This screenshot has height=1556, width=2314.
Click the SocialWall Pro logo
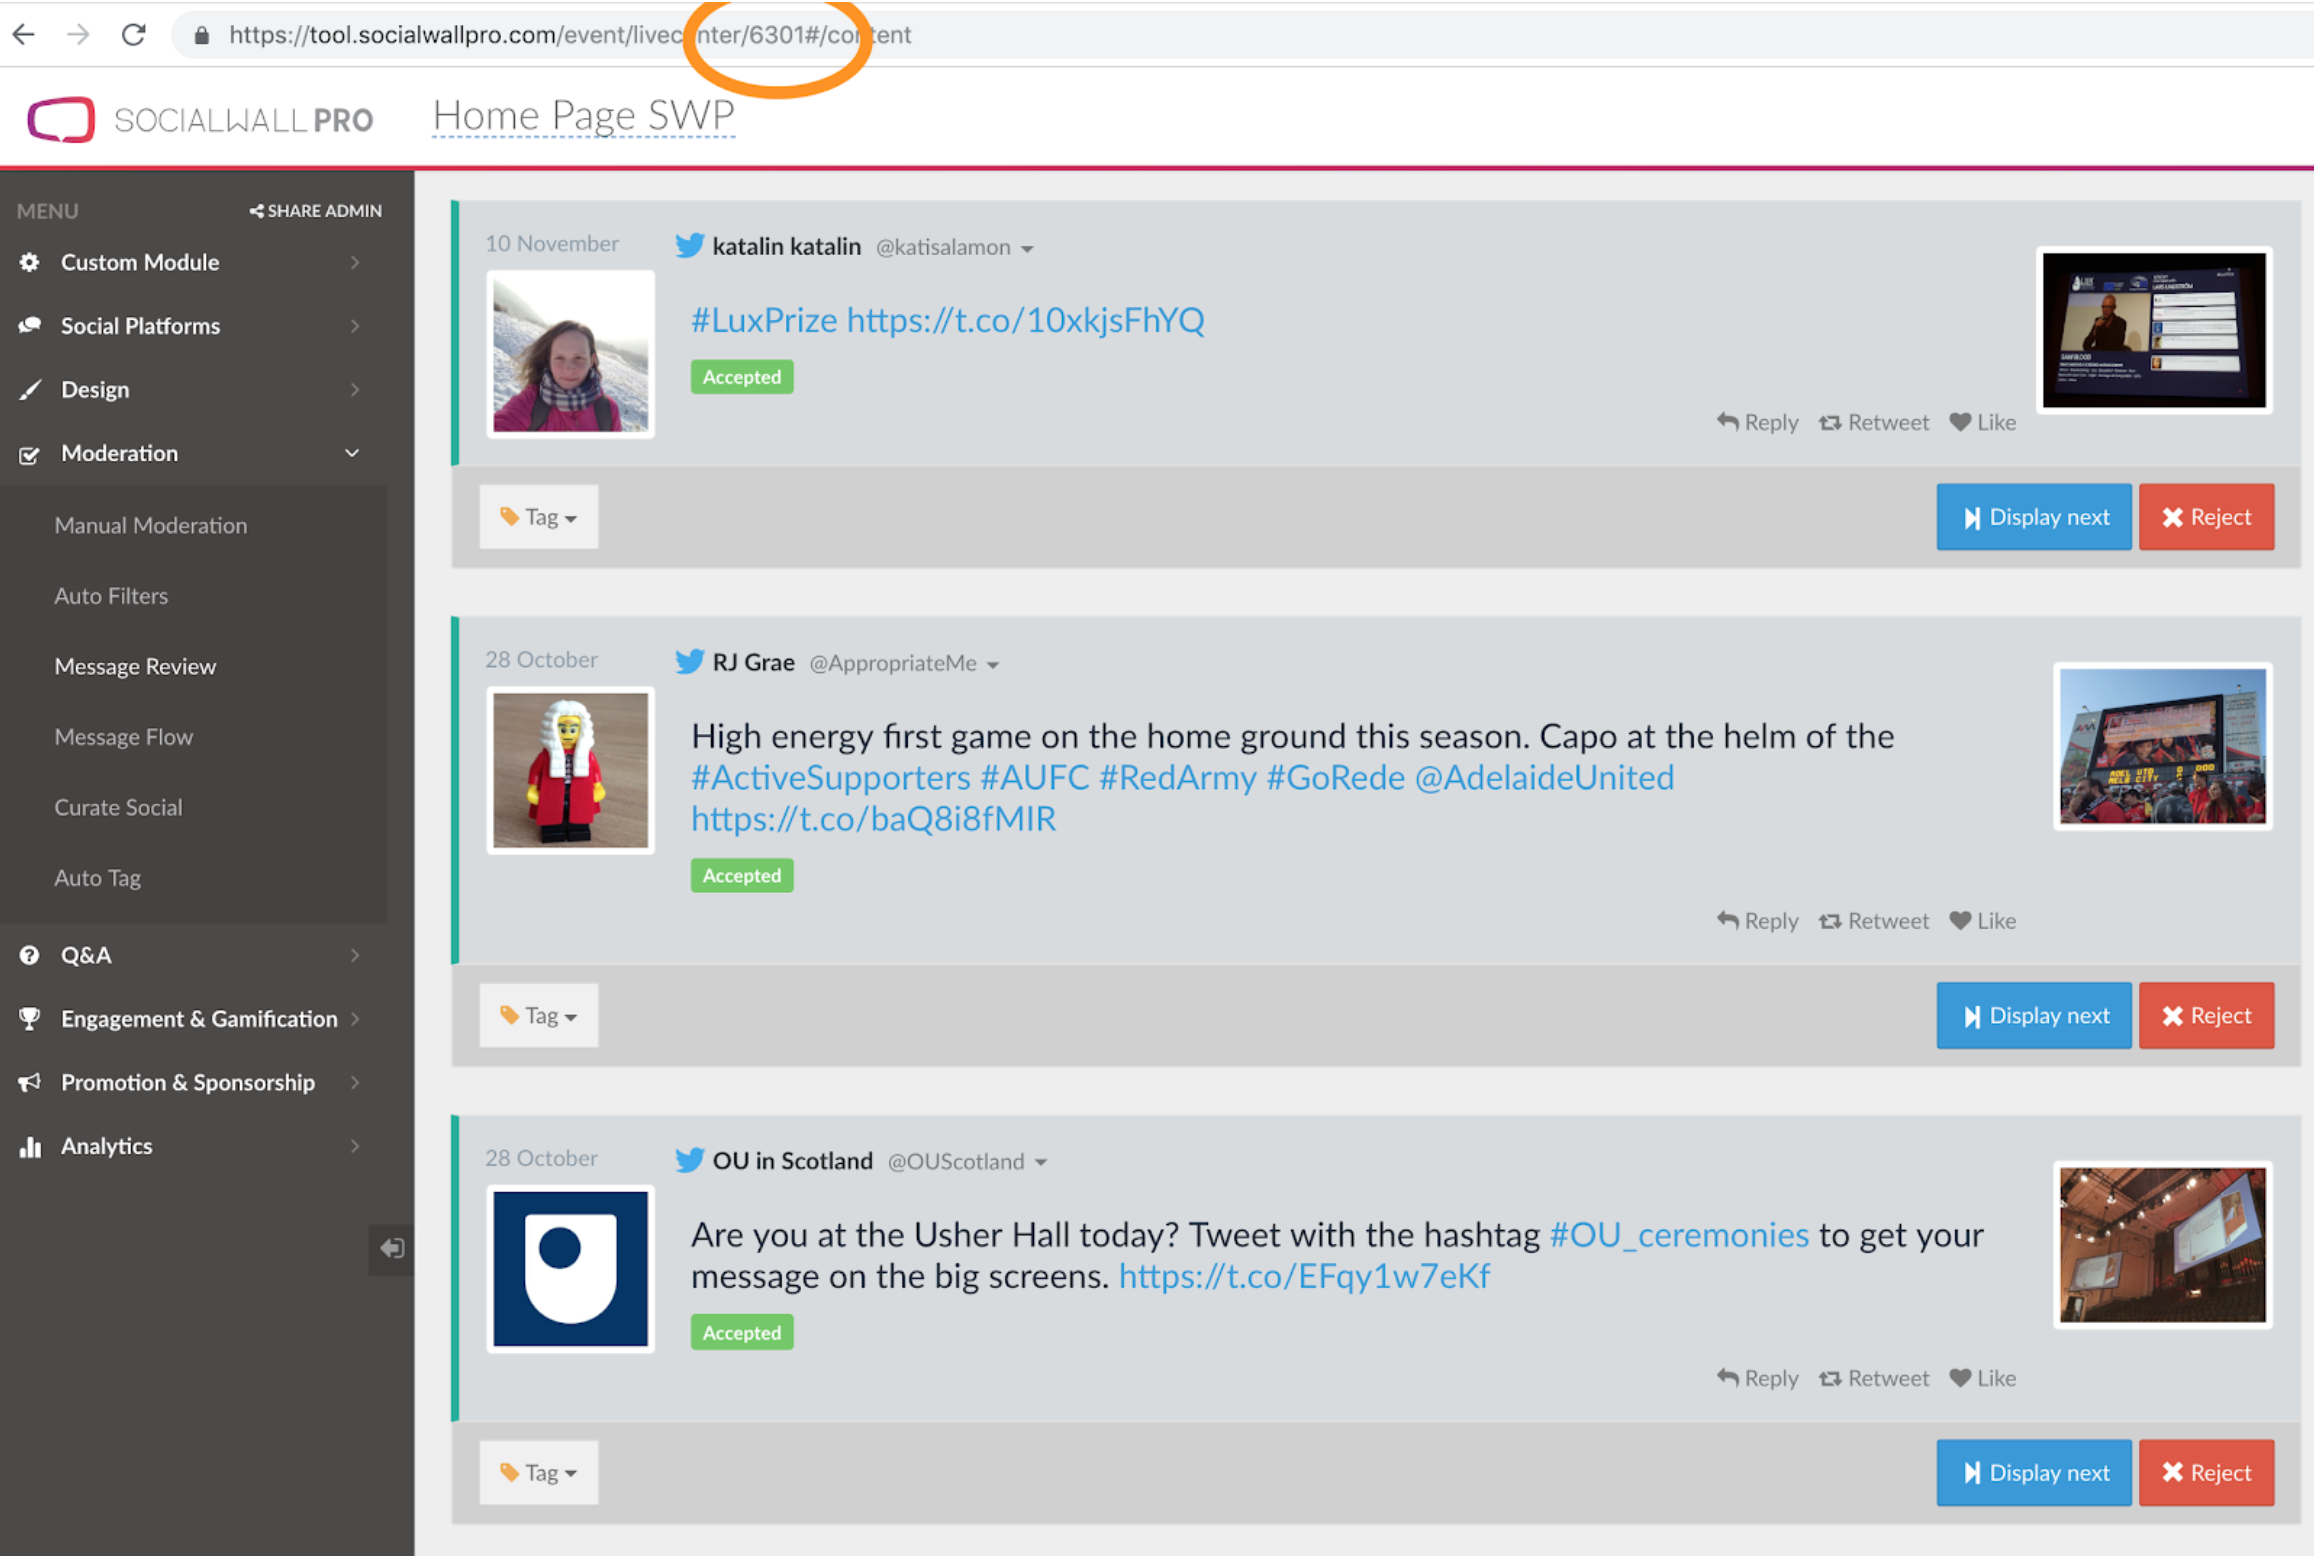[x=62, y=120]
